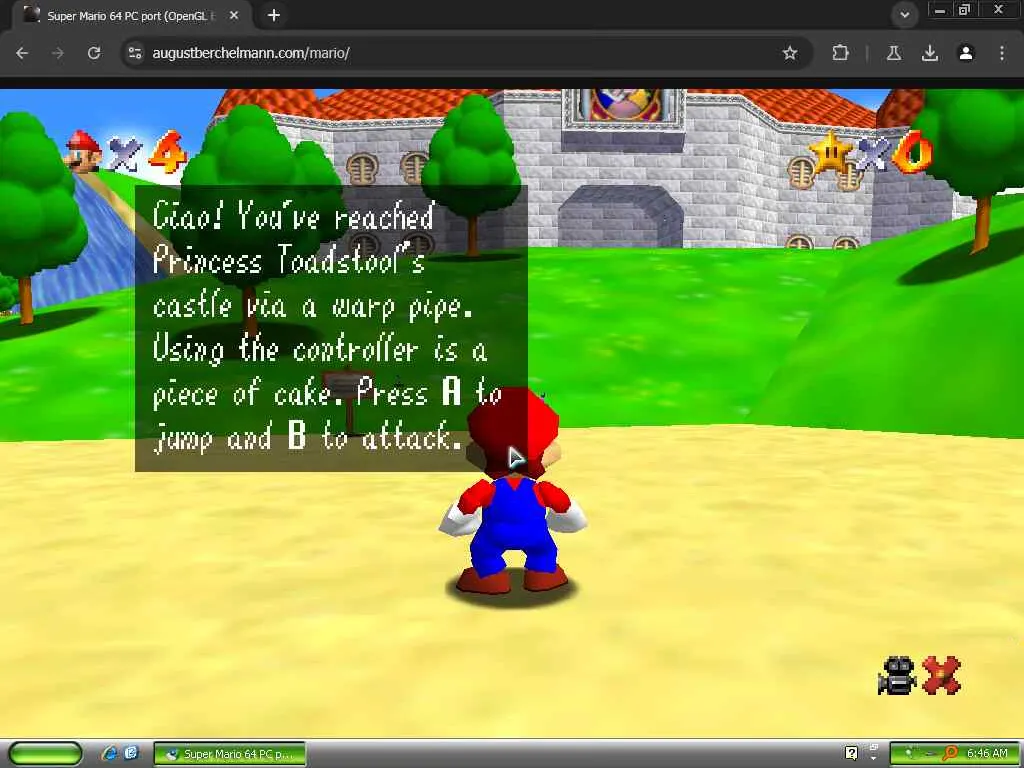
Task: Click the 6:46 AM system clock
Action: coord(986,754)
